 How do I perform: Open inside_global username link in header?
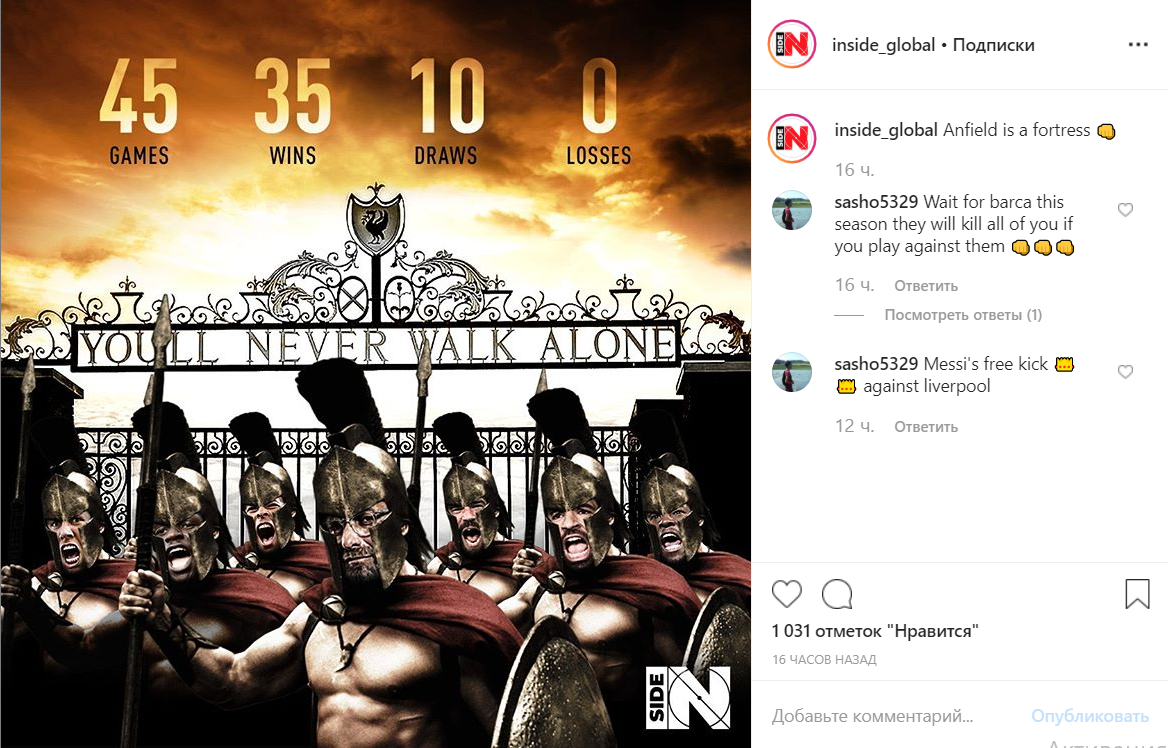click(883, 45)
